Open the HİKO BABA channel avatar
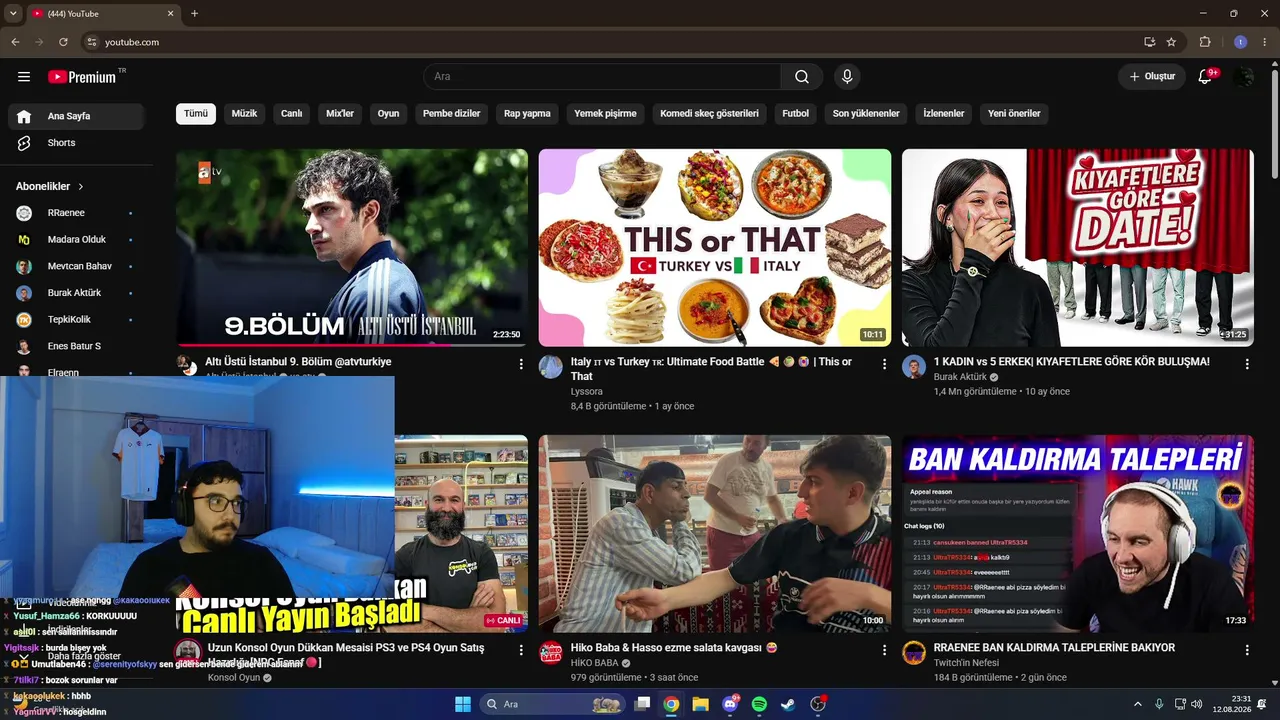 [551, 652]
